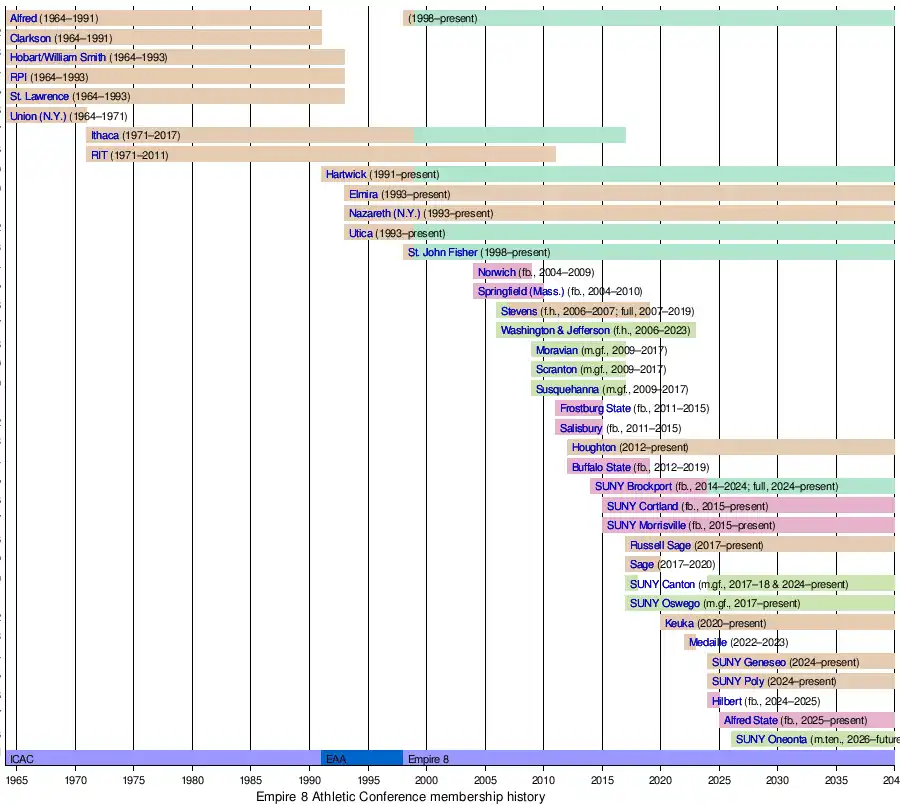Click the Hobart/William Smith link
The height and width of the screenshot is (805, 900).
(x=57, y=57)
